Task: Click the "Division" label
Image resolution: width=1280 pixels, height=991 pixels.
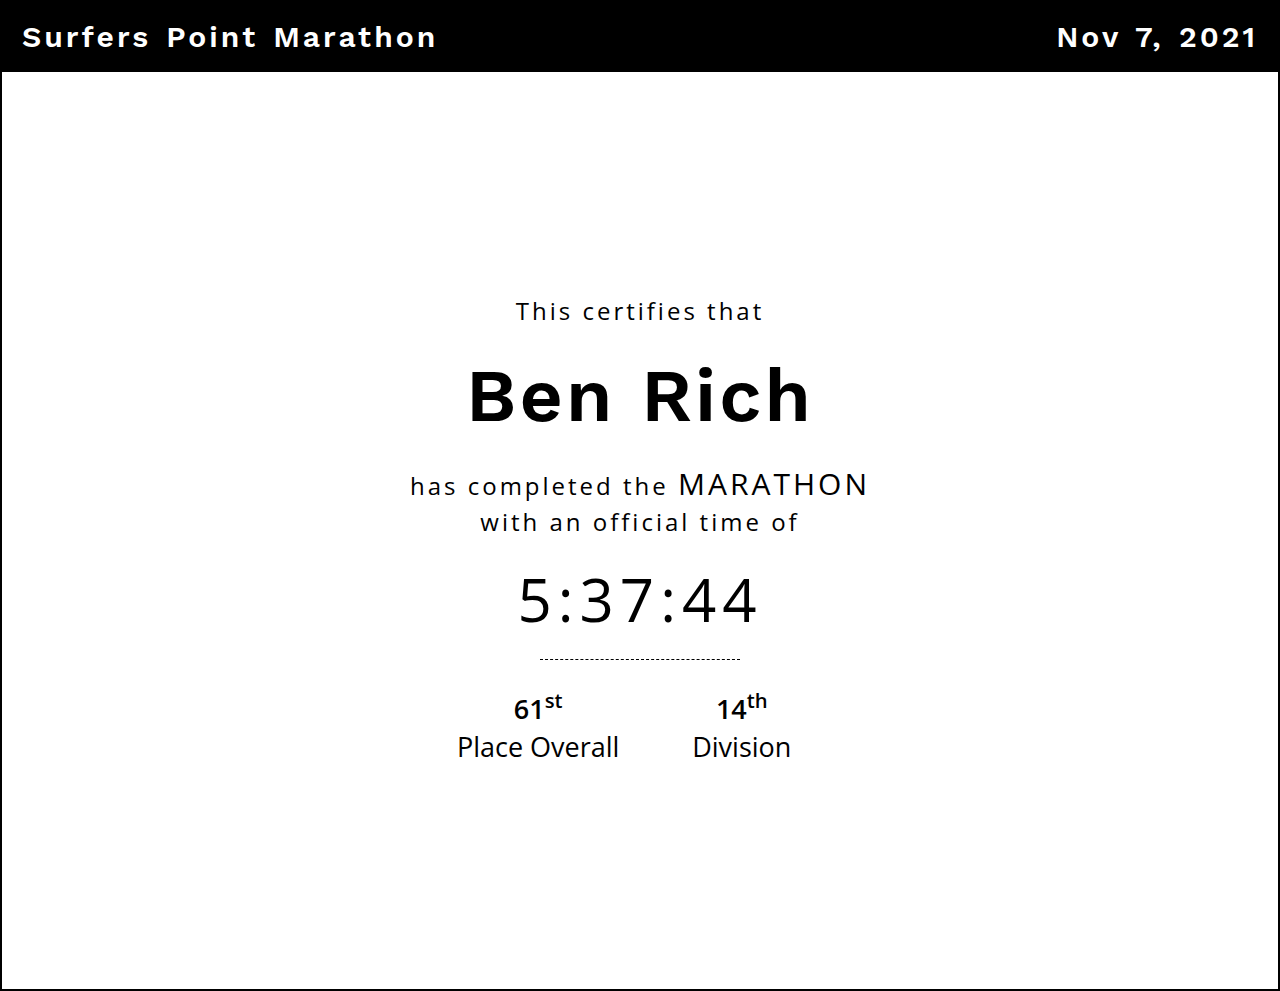Action: click(741, 747)
